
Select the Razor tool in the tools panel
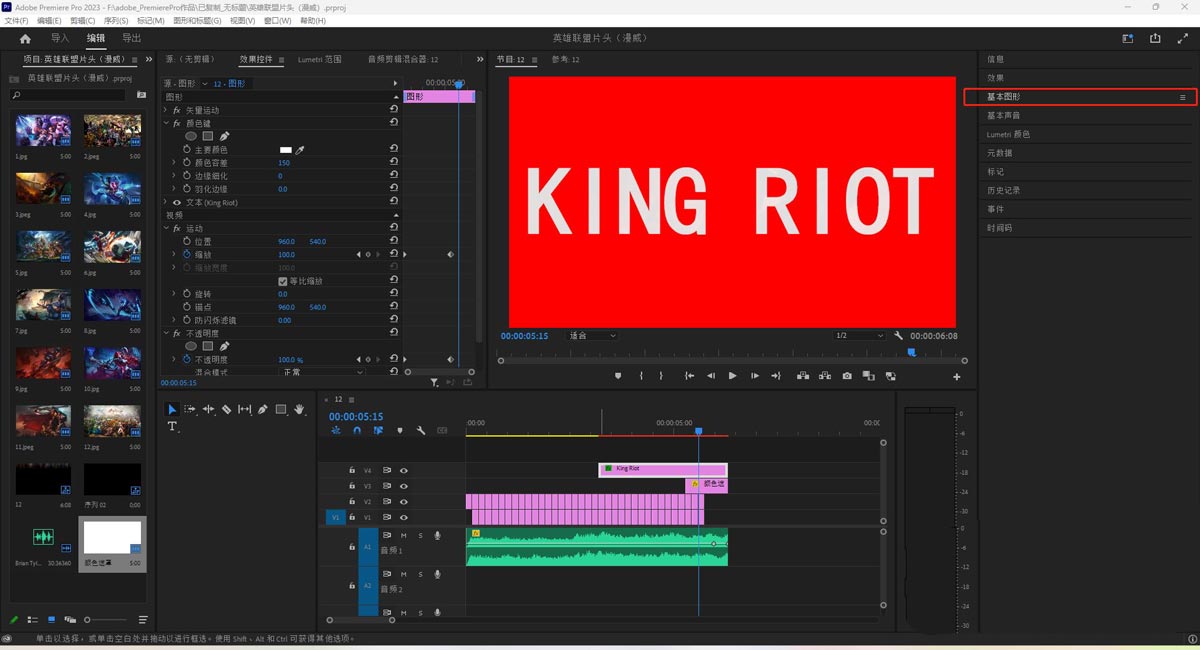click(x=227, y=409)
